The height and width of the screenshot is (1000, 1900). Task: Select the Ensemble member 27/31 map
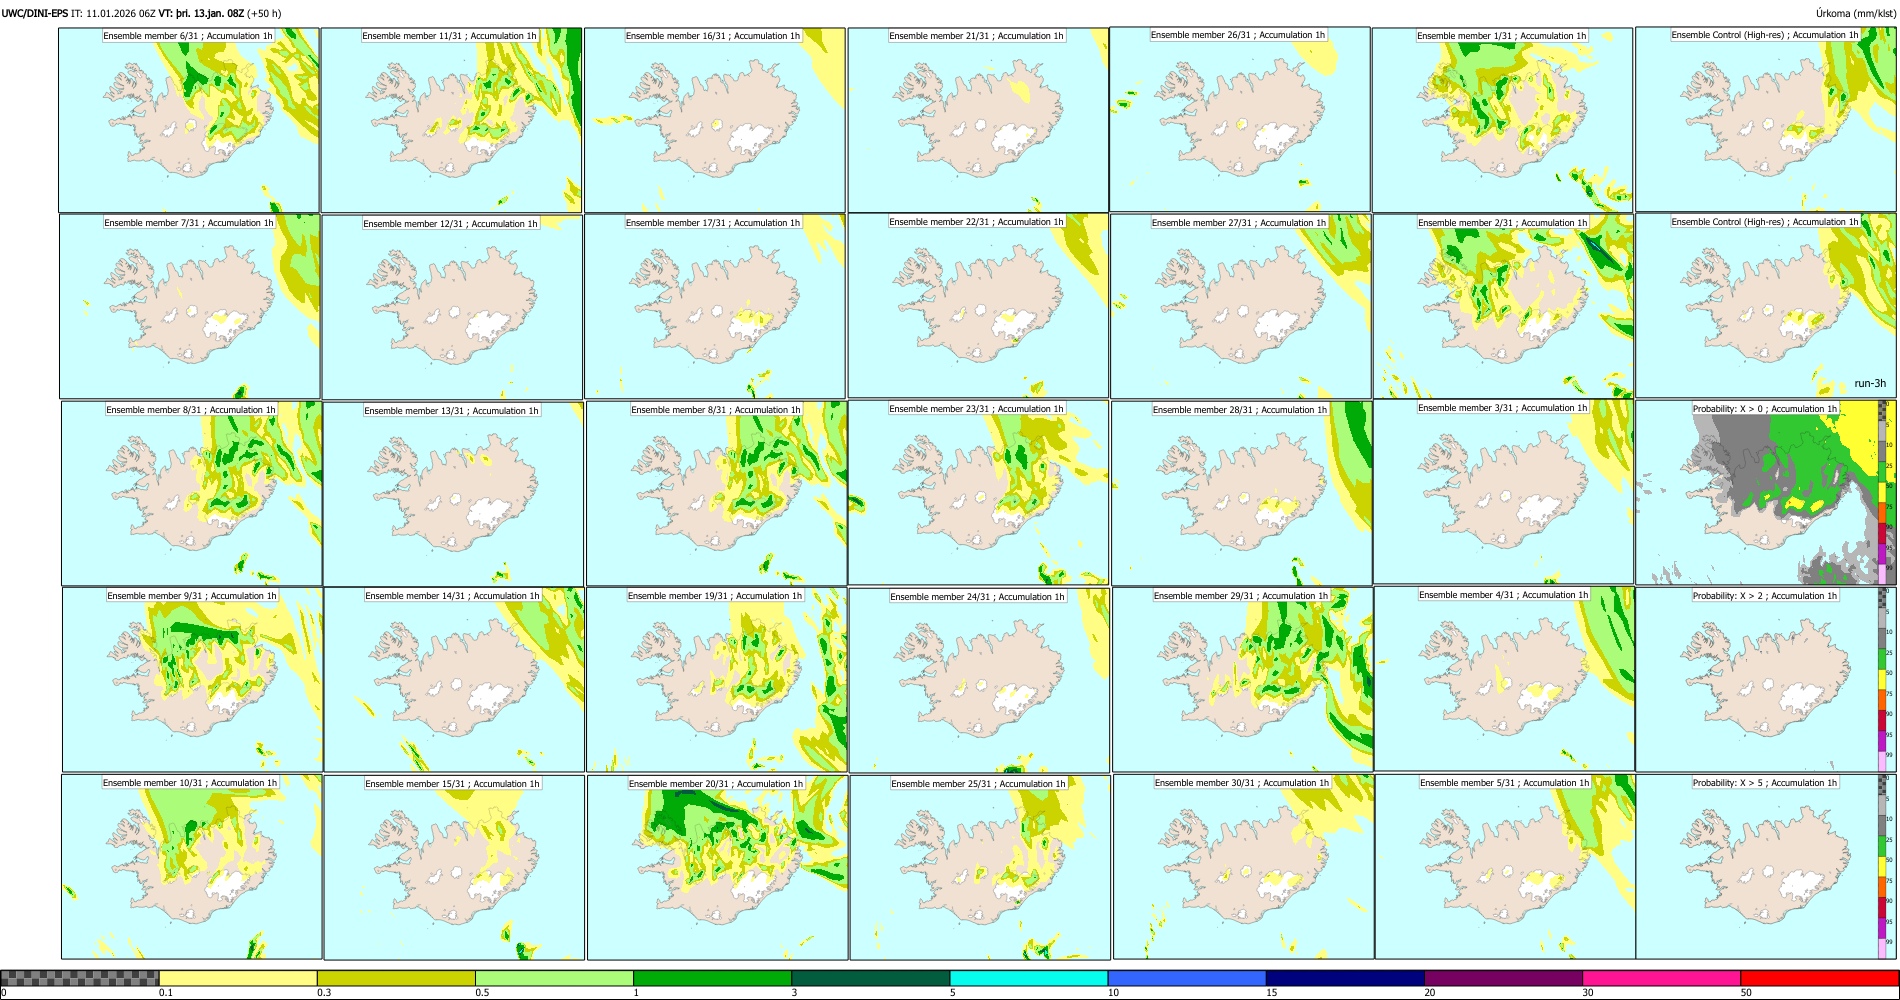1241,306
